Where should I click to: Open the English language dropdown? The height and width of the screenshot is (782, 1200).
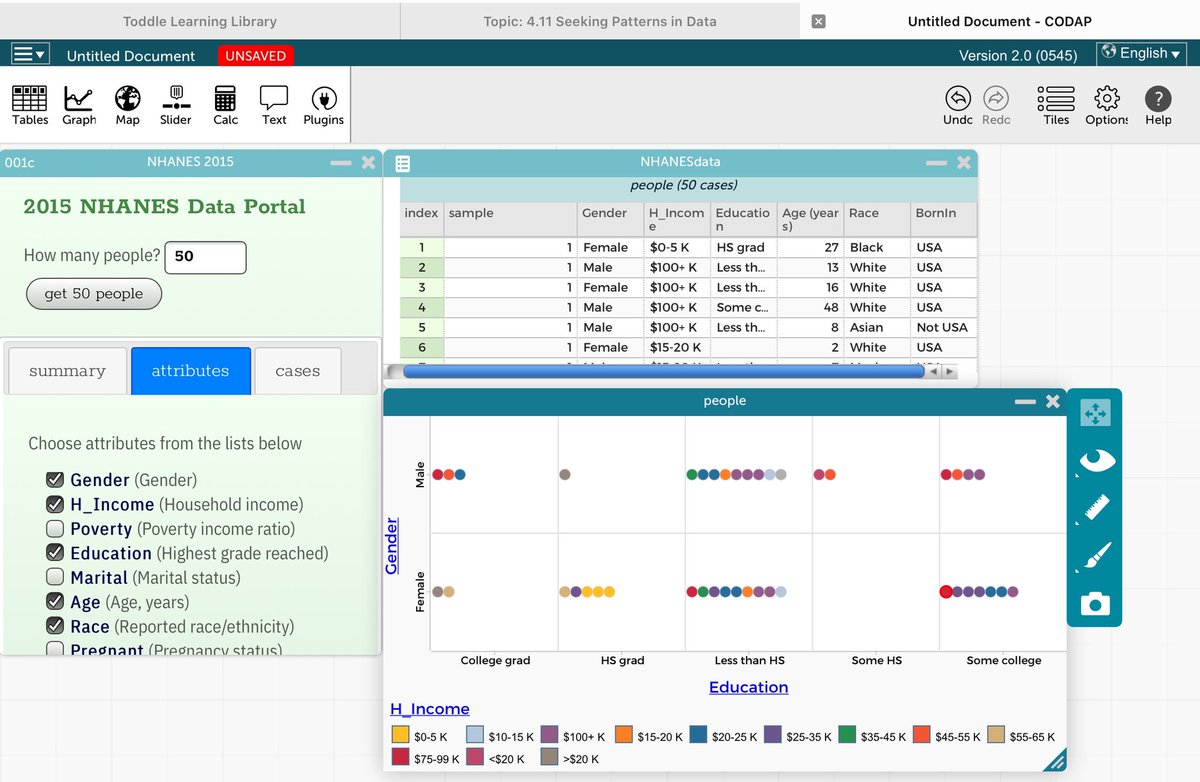click(1141, 53)
